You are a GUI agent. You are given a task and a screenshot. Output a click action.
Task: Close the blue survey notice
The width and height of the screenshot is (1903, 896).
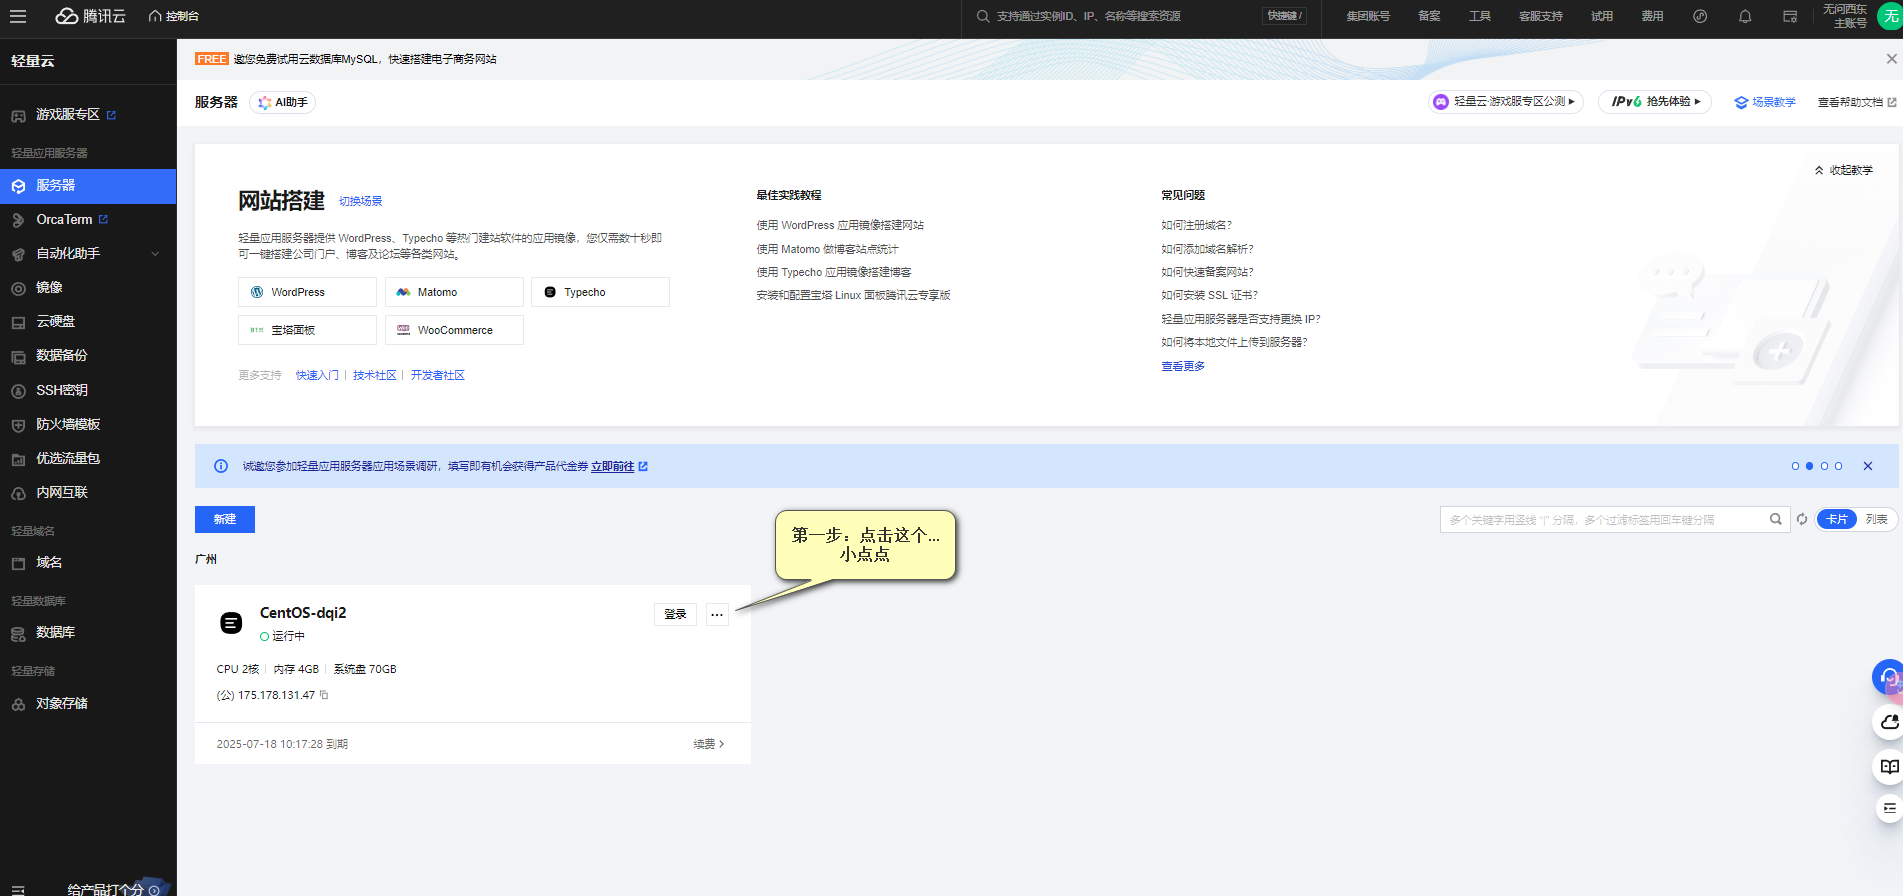click(1867, 466)
